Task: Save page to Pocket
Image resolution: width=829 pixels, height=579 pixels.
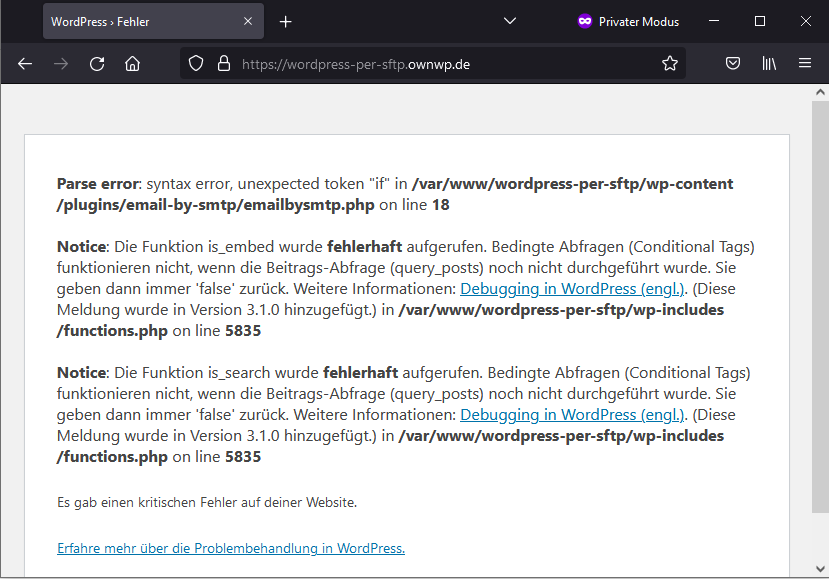Action: click(733, 64)
